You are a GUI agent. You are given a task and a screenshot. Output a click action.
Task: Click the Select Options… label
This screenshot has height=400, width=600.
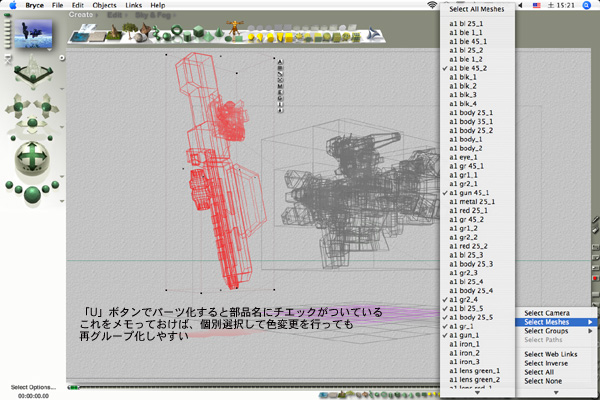(33, 387)
